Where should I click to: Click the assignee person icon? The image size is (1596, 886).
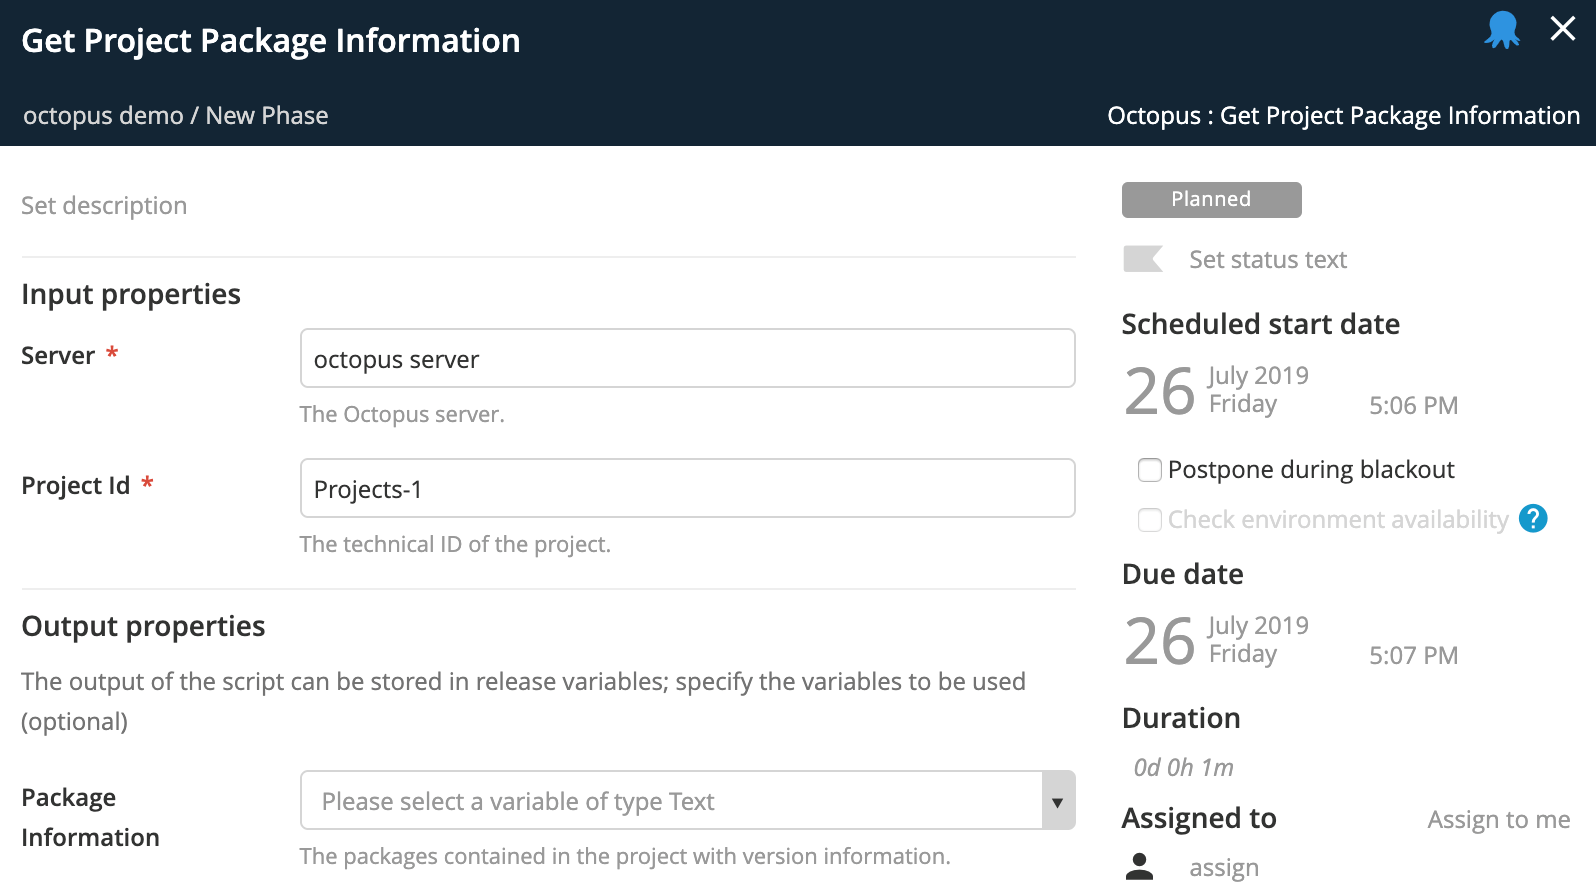1139,866
